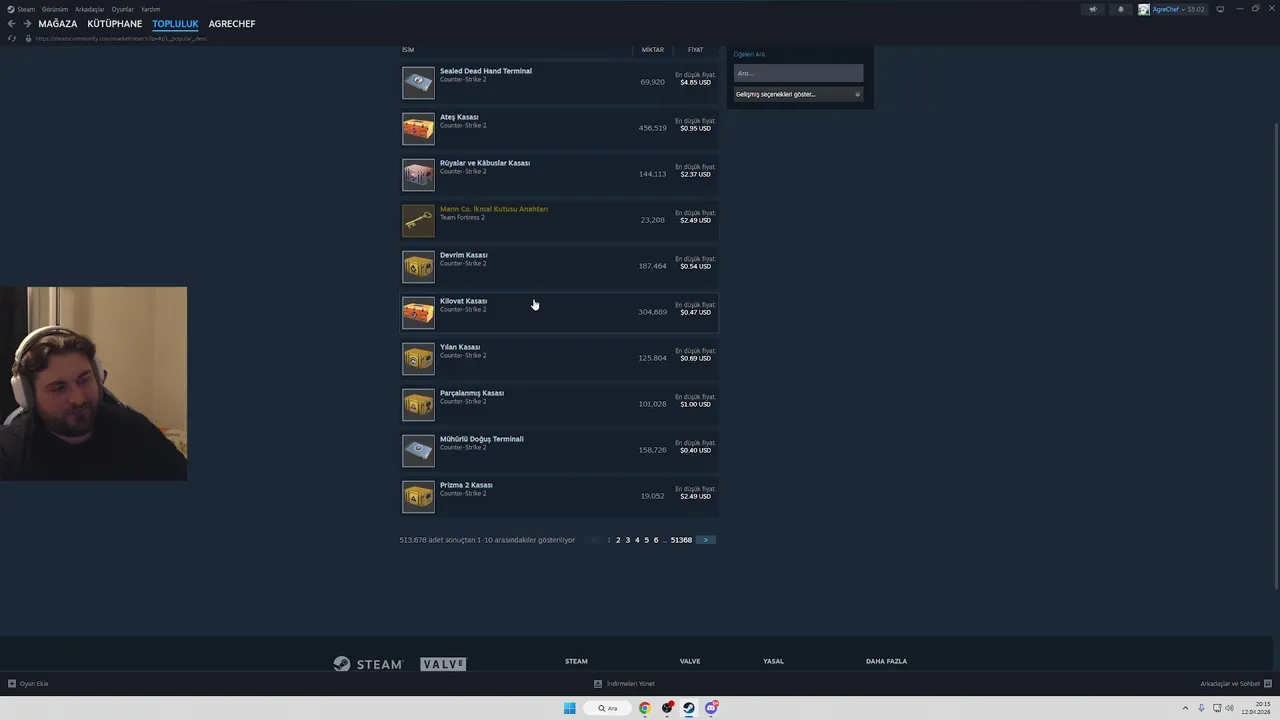This screenshot has height=720, width=1280.
Task: Open the Parçalanmış Kasası case icon
Action: tap(418, 405)
